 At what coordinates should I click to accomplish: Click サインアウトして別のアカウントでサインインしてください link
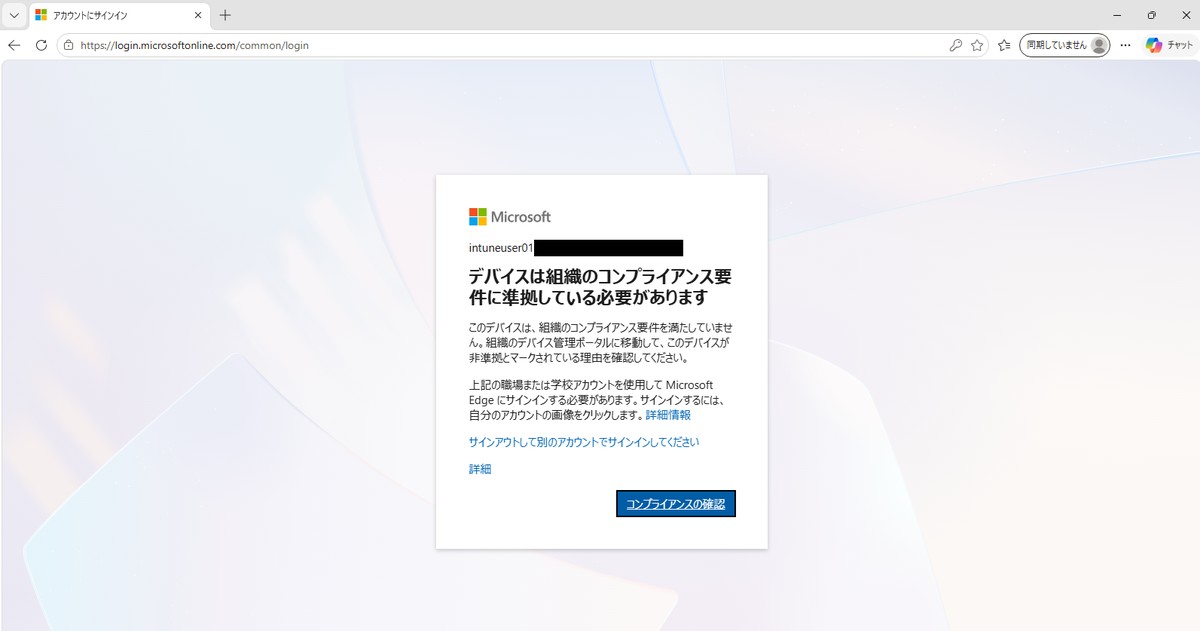(x=584, y=441)
